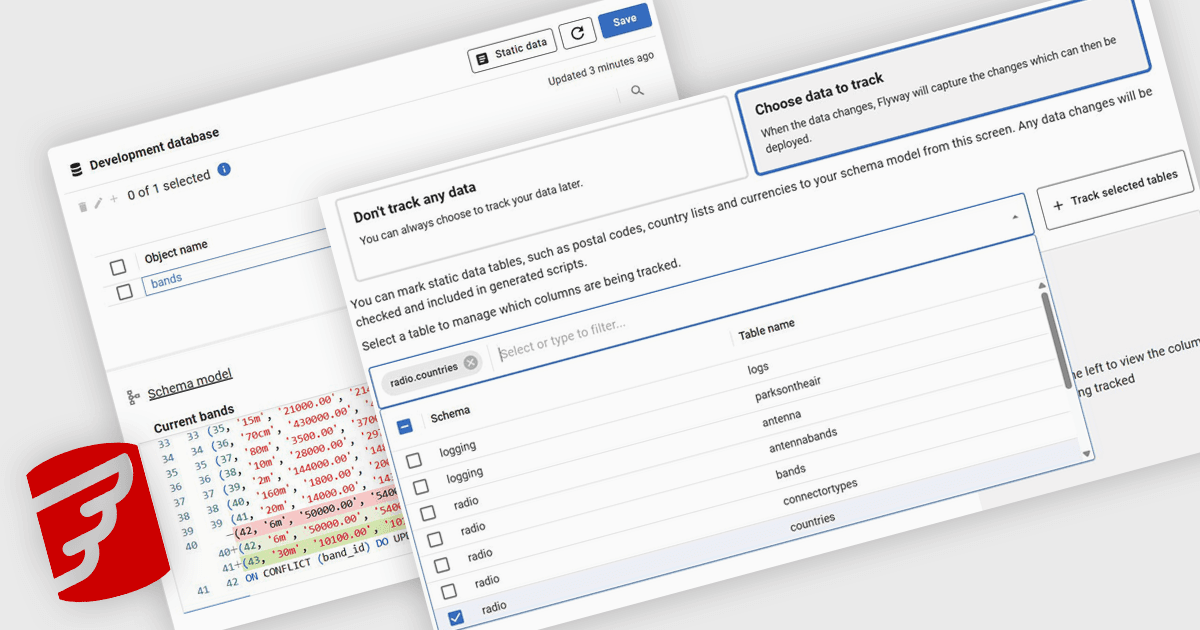Image resolution: width=1200 pixels, height=630 pixels.
Task: Click the pencil edit icon
Action: pos(98,204)
